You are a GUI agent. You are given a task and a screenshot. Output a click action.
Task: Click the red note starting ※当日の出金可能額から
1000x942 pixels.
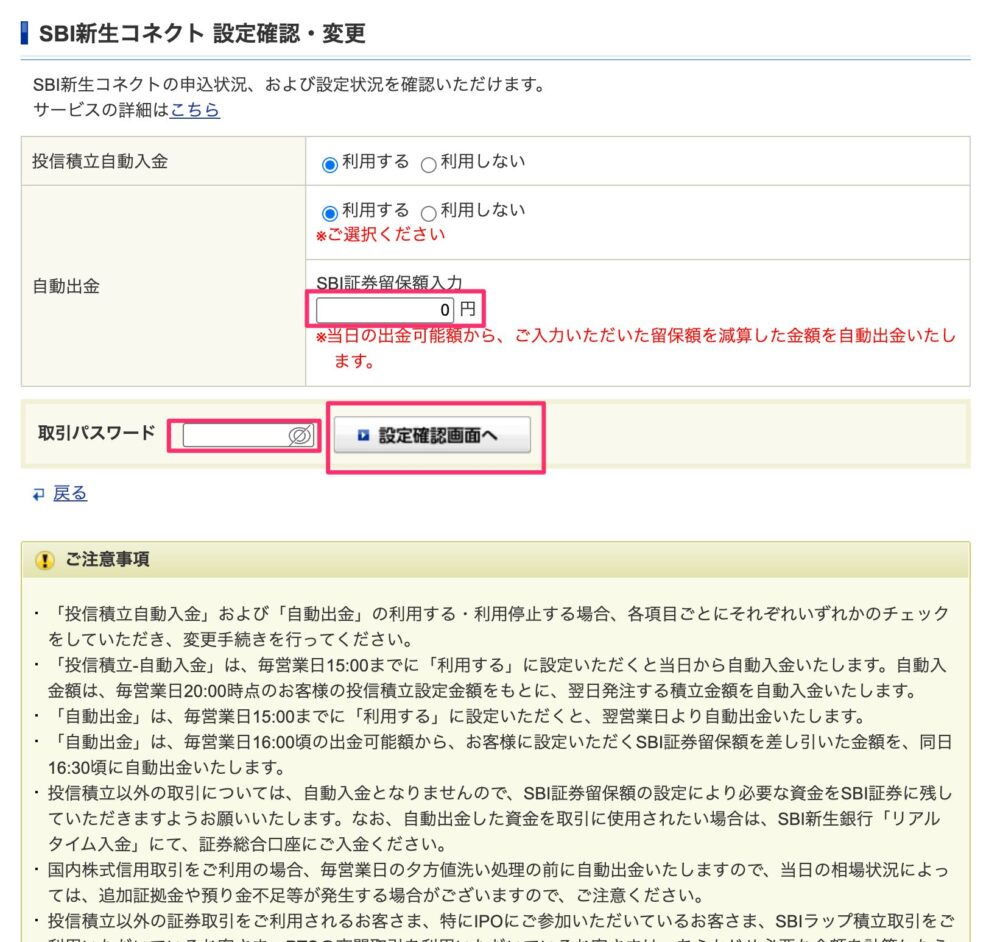pos(636,348)
